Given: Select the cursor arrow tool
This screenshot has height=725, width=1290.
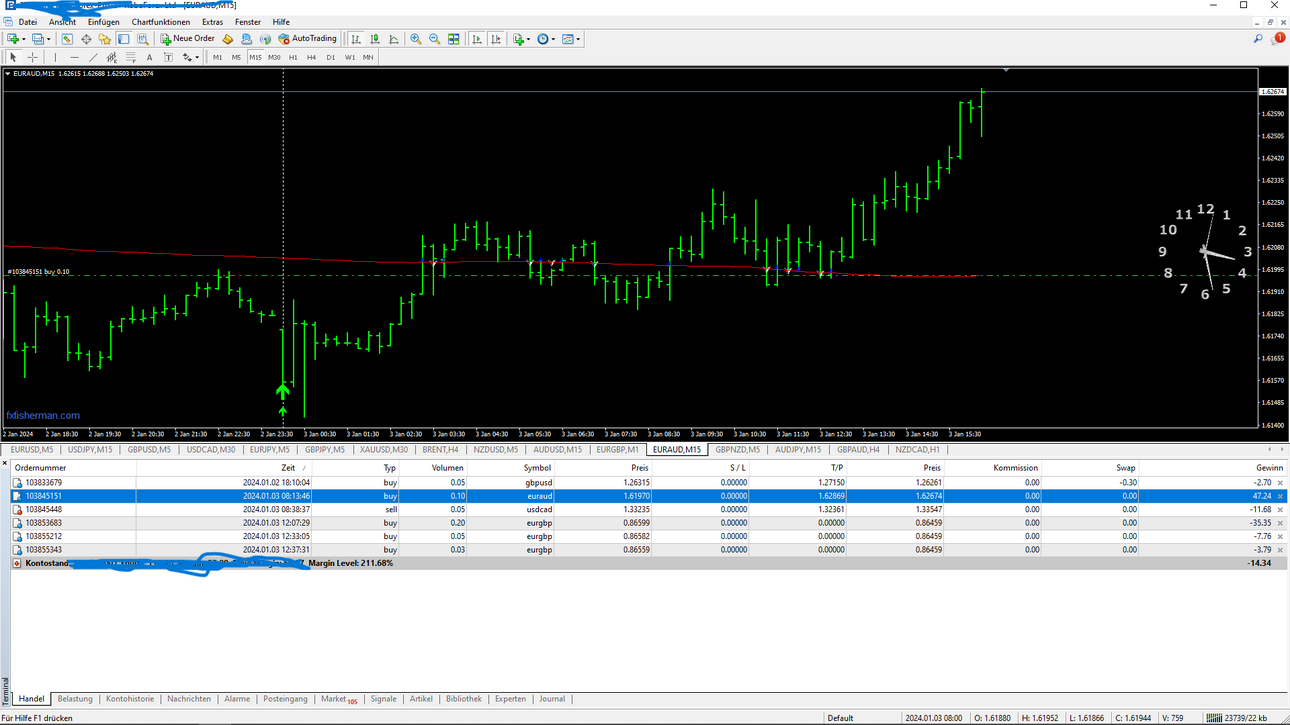Looking at the screenshot, I should [x=13, y=57].
